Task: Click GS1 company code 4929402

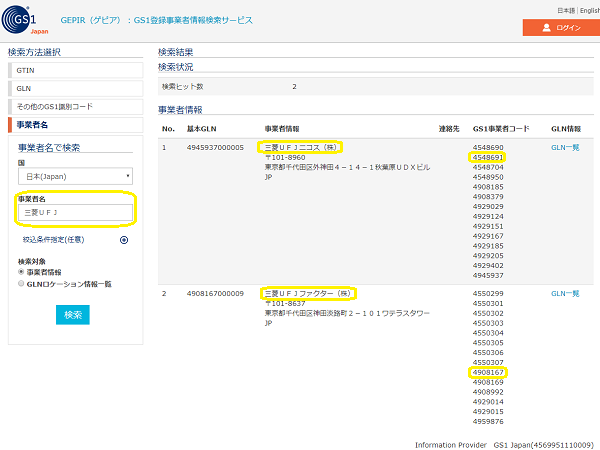Action: pos(488,266)
